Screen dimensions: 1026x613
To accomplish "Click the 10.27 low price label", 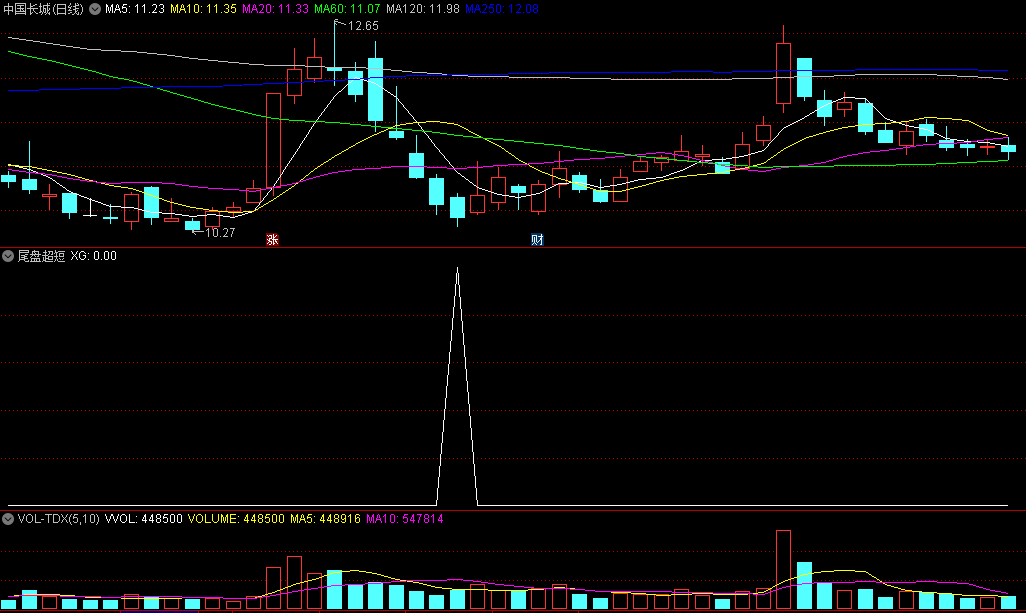I will [x=220, y=233].
